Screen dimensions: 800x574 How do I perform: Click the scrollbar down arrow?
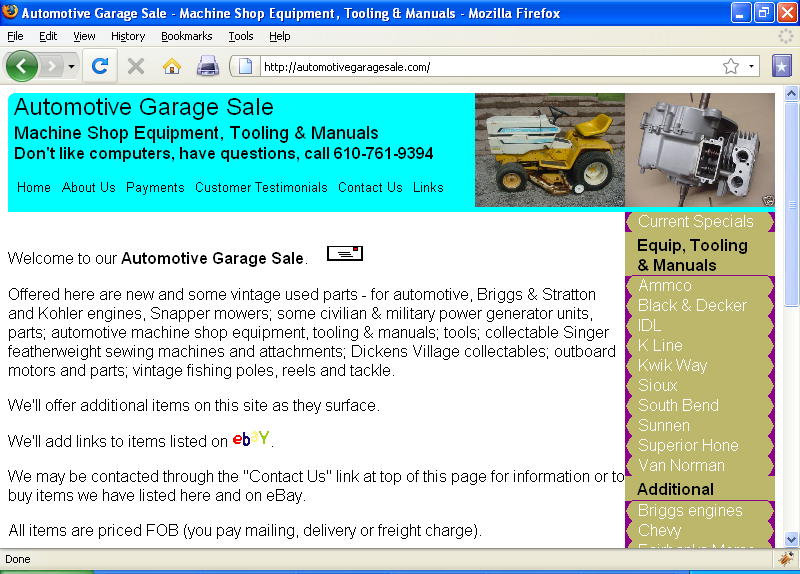791,539
